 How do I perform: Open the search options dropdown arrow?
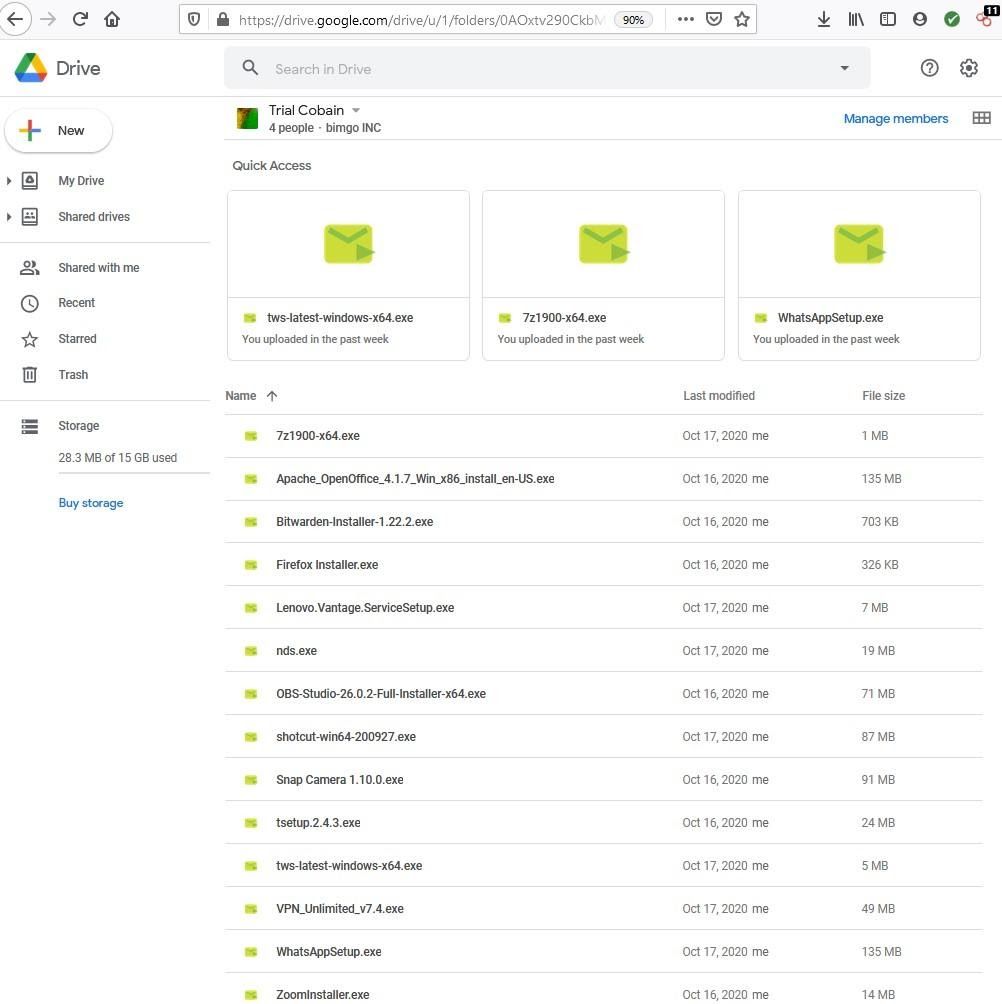pos(844,68)
